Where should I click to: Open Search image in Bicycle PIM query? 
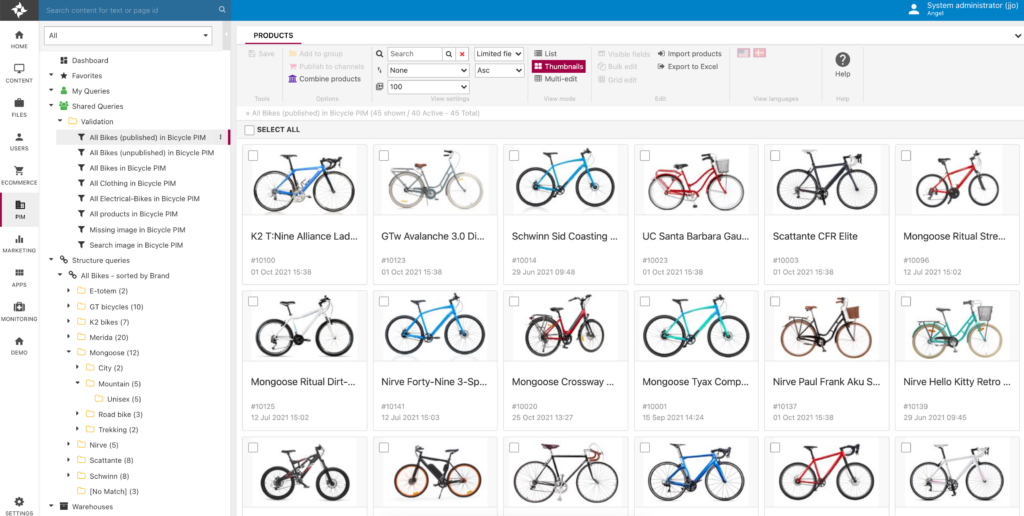[136, 246]
